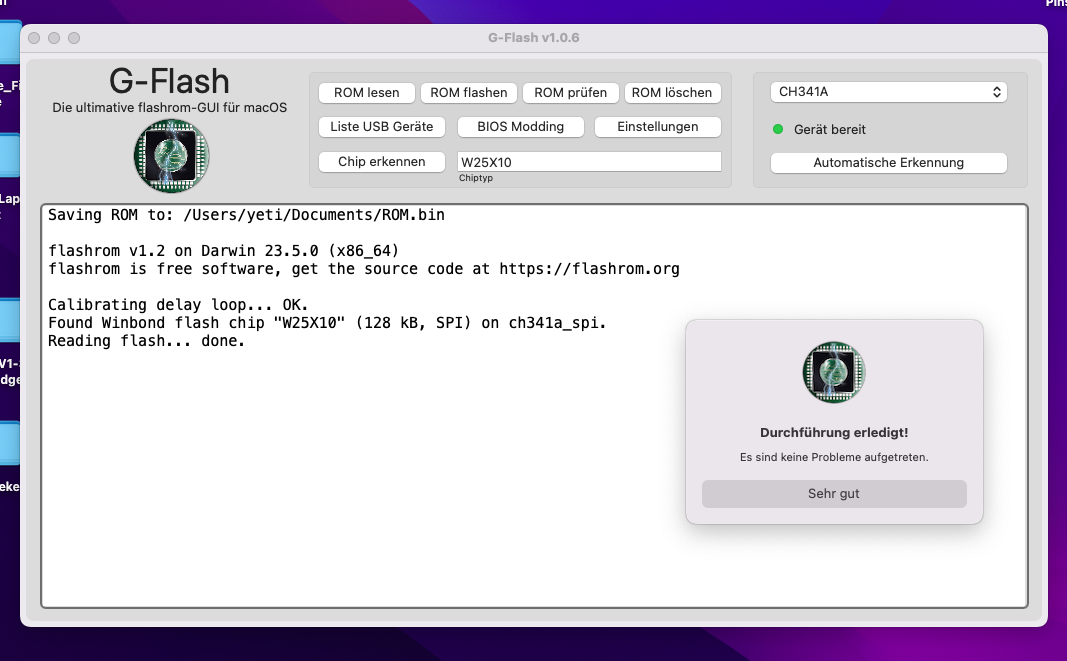Click the 'Die ultimative flashrom-GUI' subtitle
This screenshot has height=661, width=1067.
169,108
